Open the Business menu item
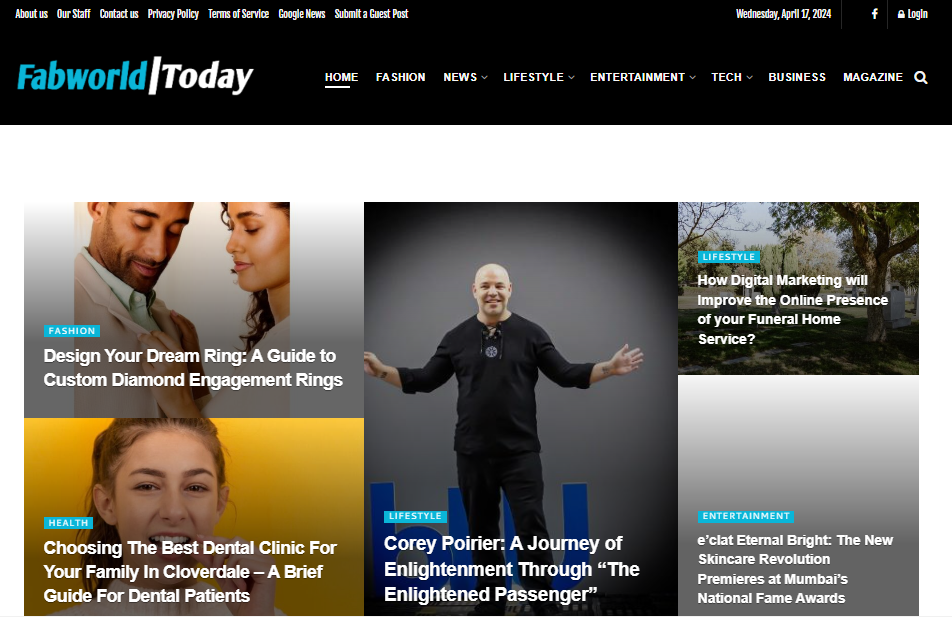The height and width of the screenshot is (617, 952). tap(797, 77)
